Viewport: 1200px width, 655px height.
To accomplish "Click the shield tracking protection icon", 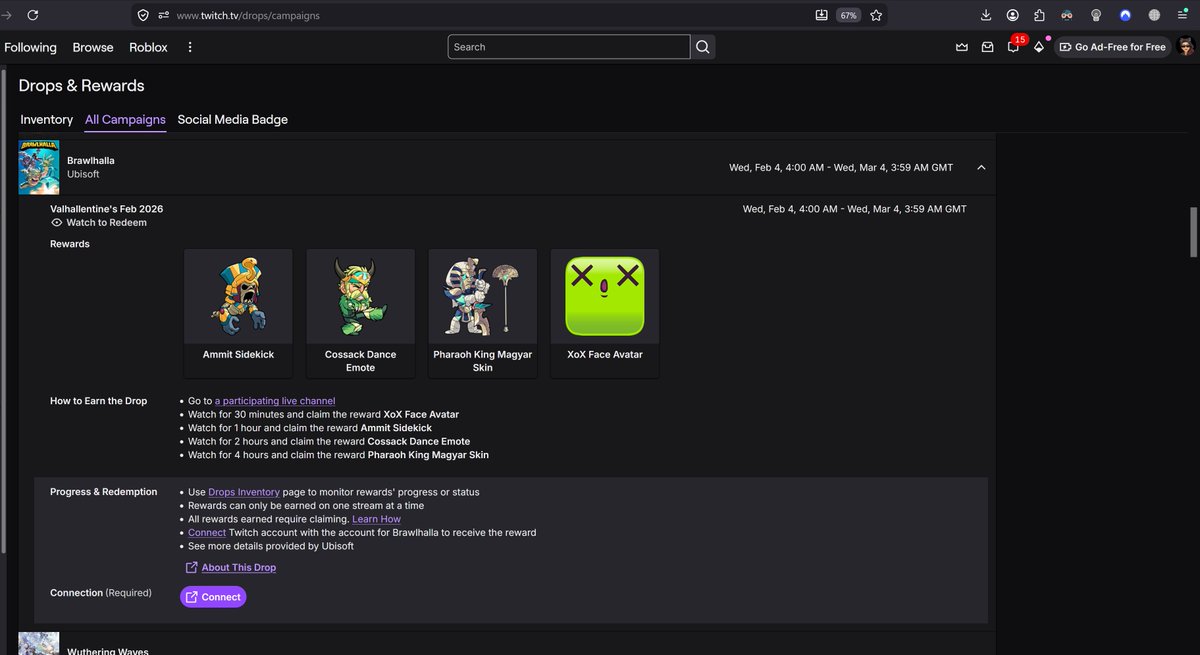I will (x=143, y=15).
